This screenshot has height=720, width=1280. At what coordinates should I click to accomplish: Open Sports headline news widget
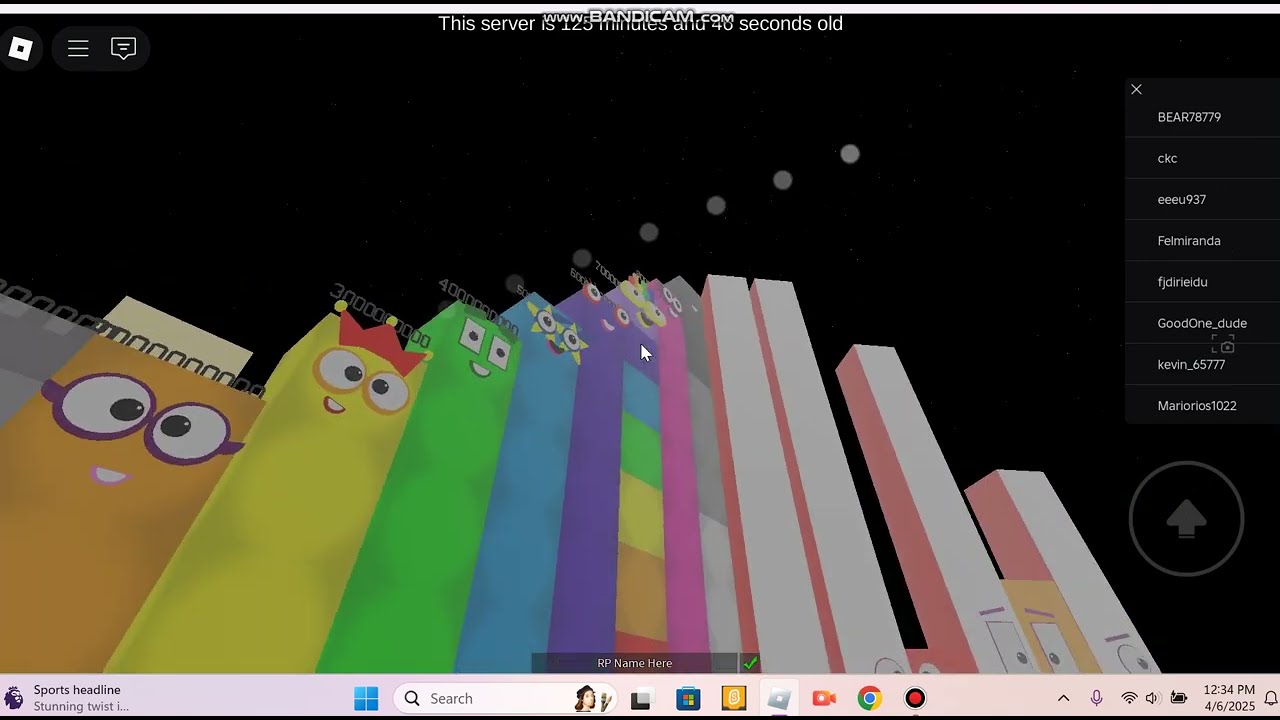tap(68, 698)
